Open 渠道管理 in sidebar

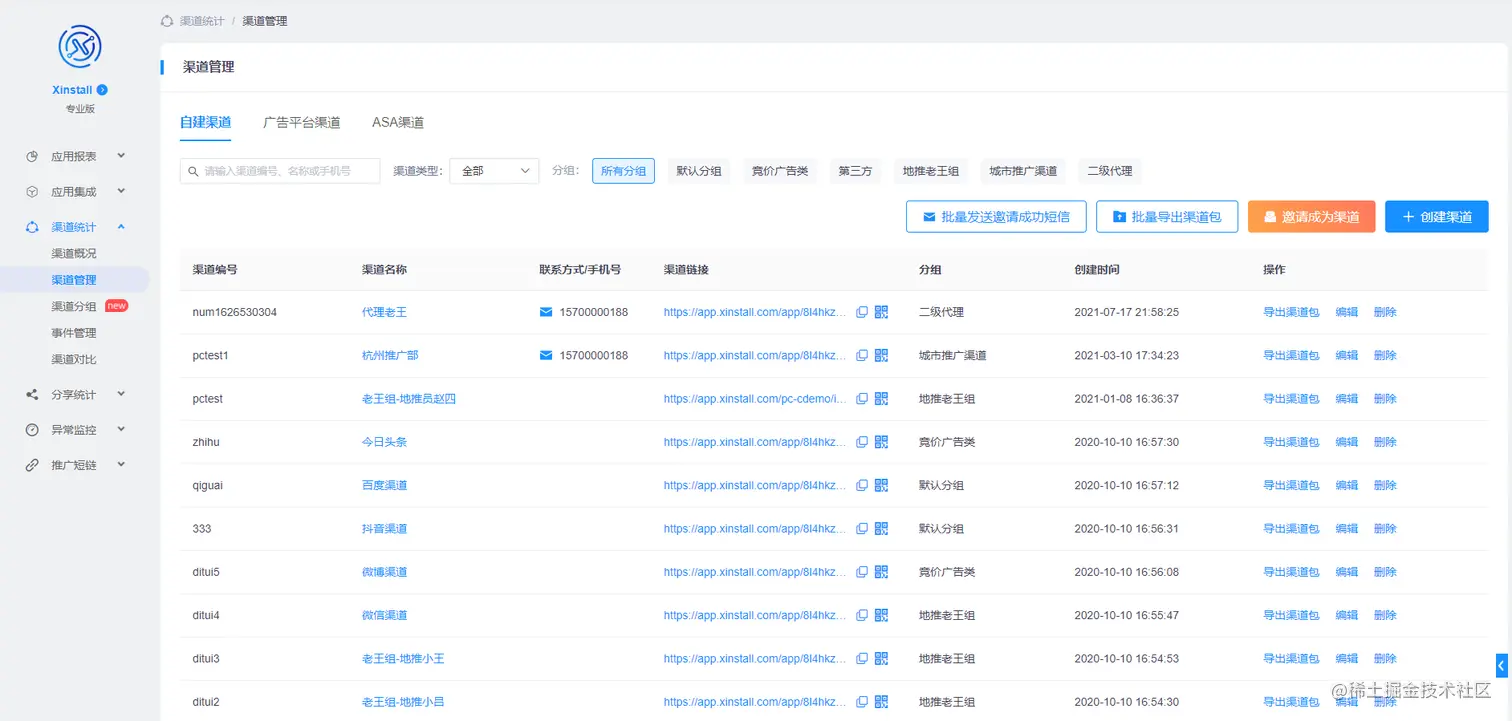point(74,280)
